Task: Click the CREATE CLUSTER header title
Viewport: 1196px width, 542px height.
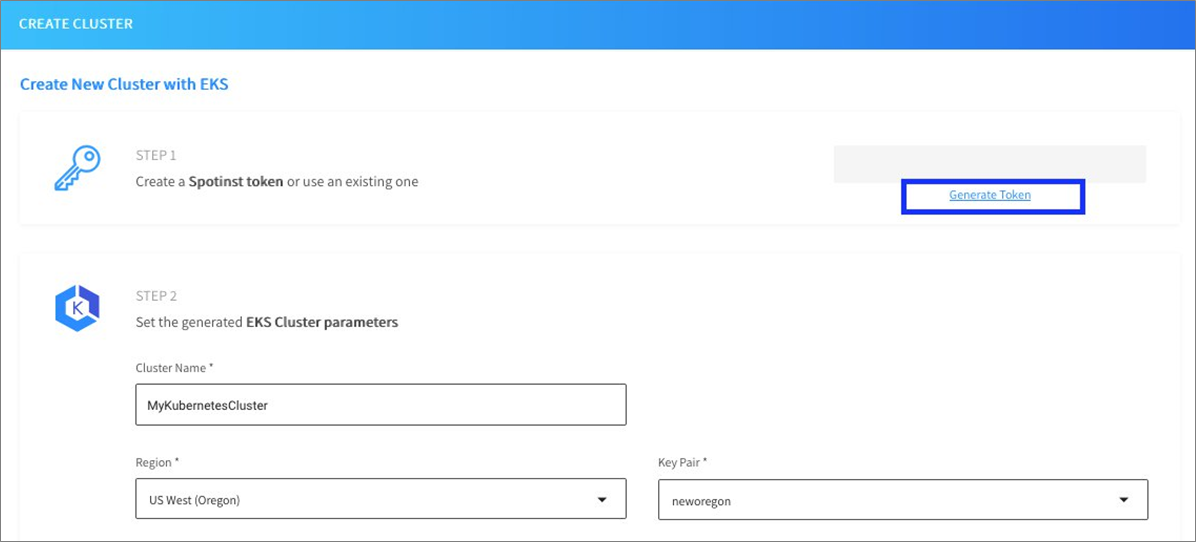Action: point(76,24)
